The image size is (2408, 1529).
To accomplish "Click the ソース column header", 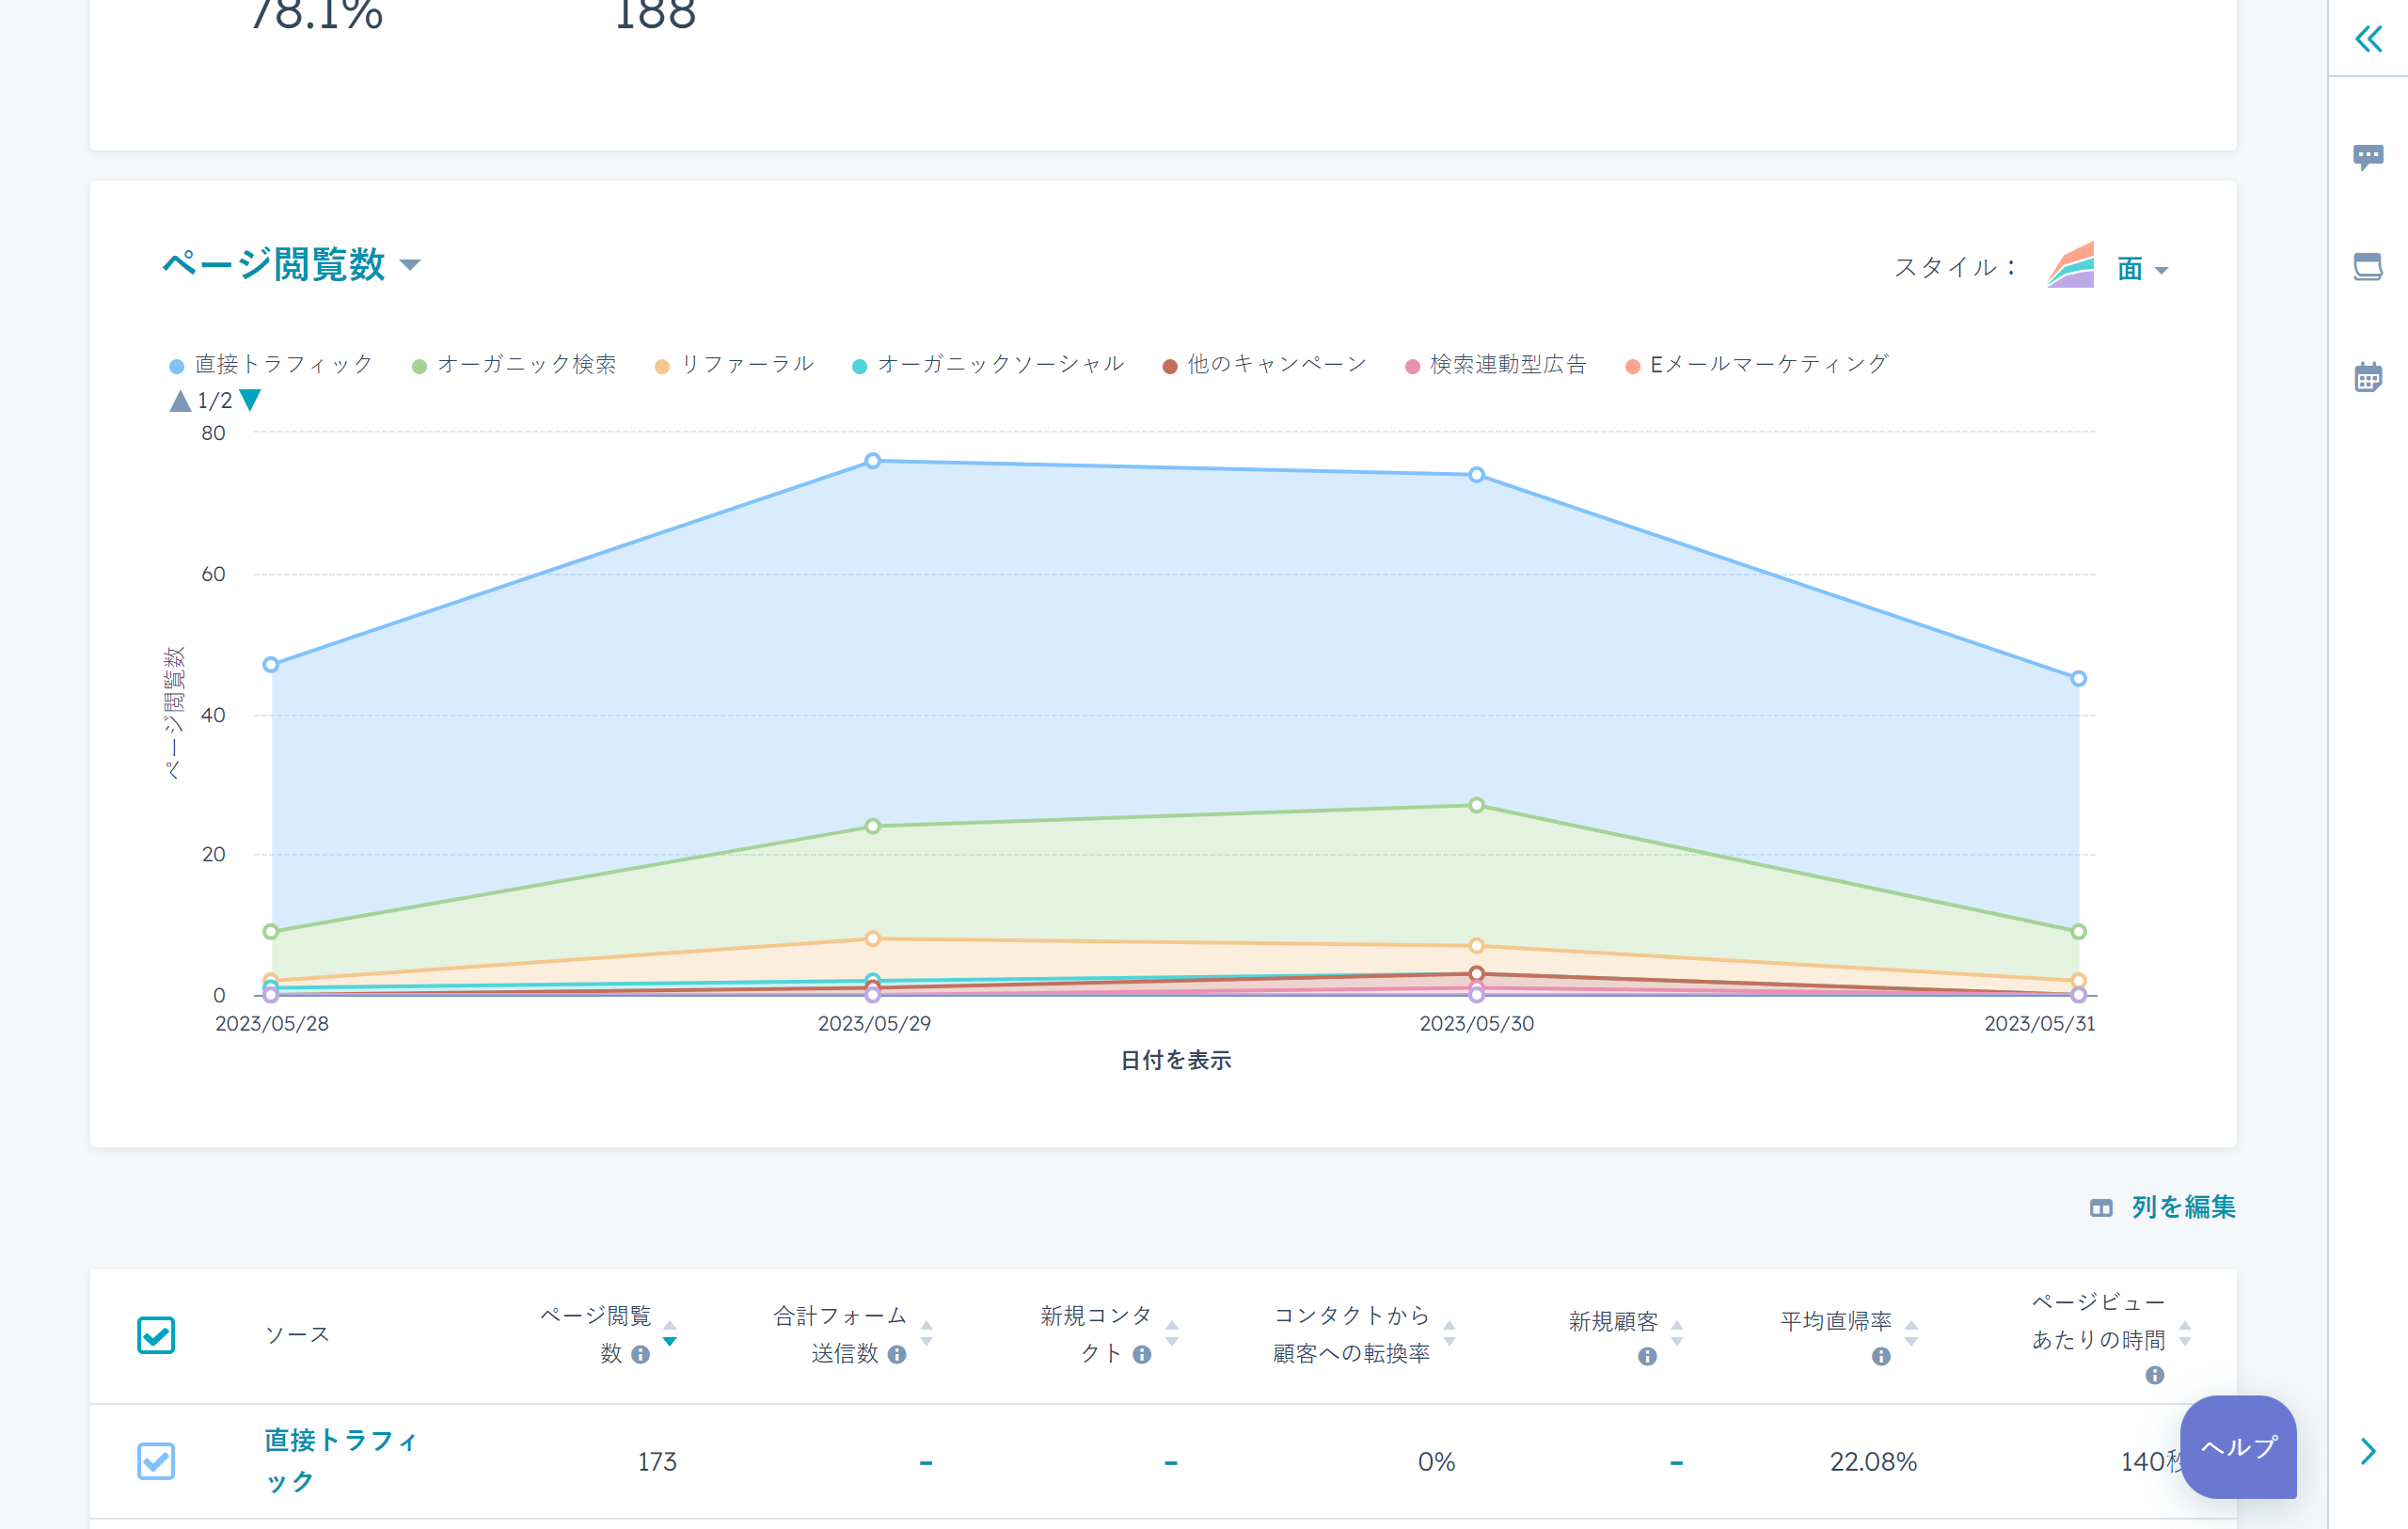I will point(297,1335).
